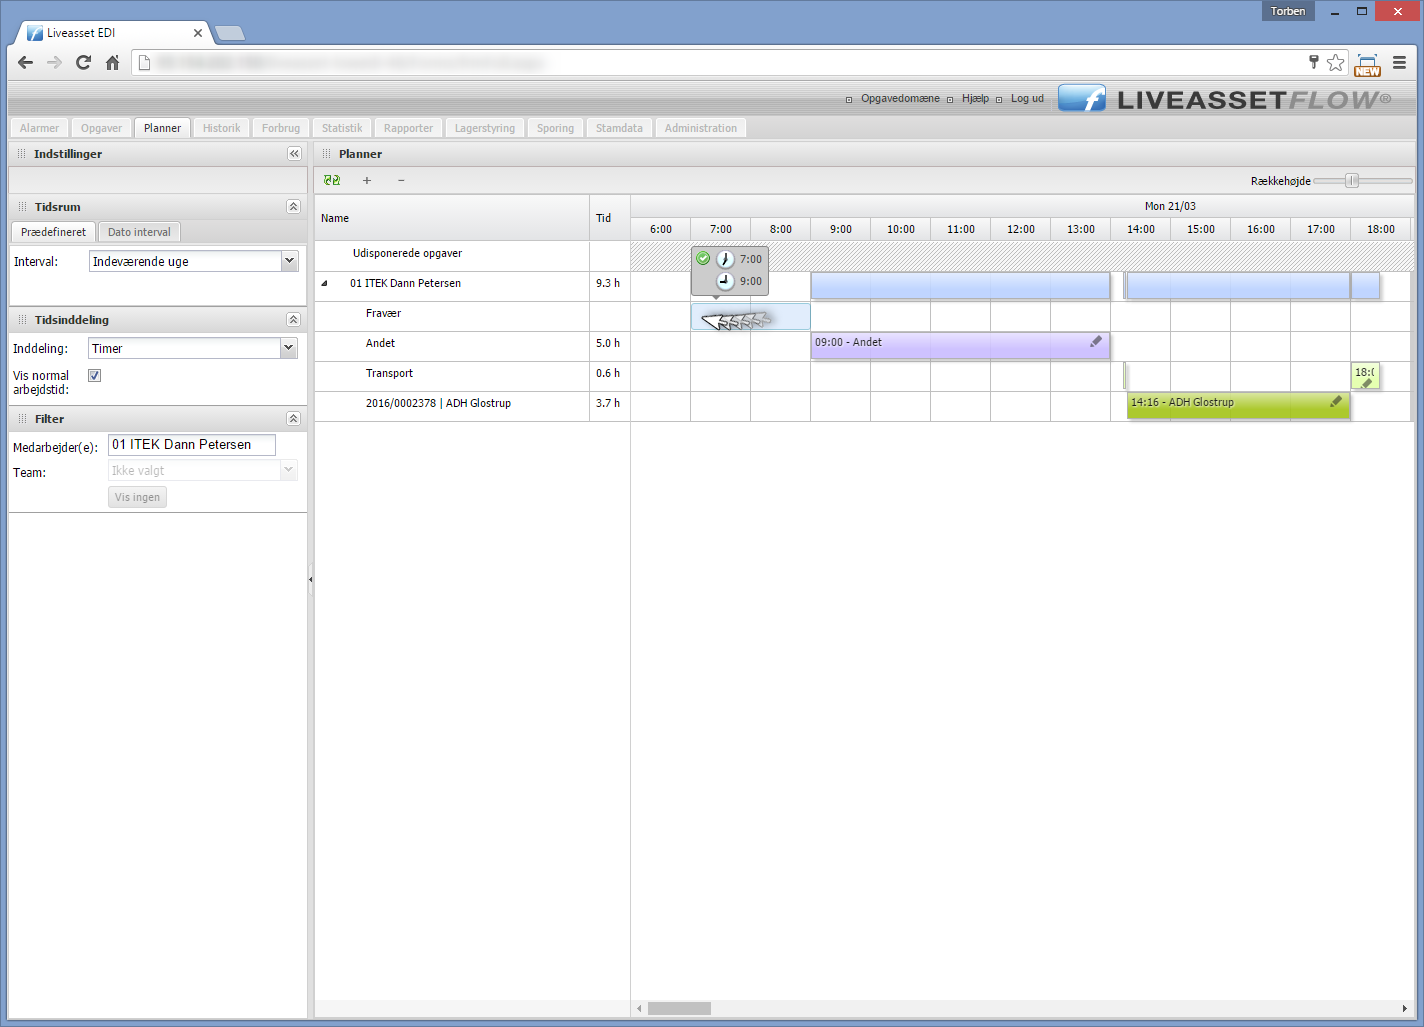Open the Dato interval tab
1424x1027 pixels.
point(139,232)
